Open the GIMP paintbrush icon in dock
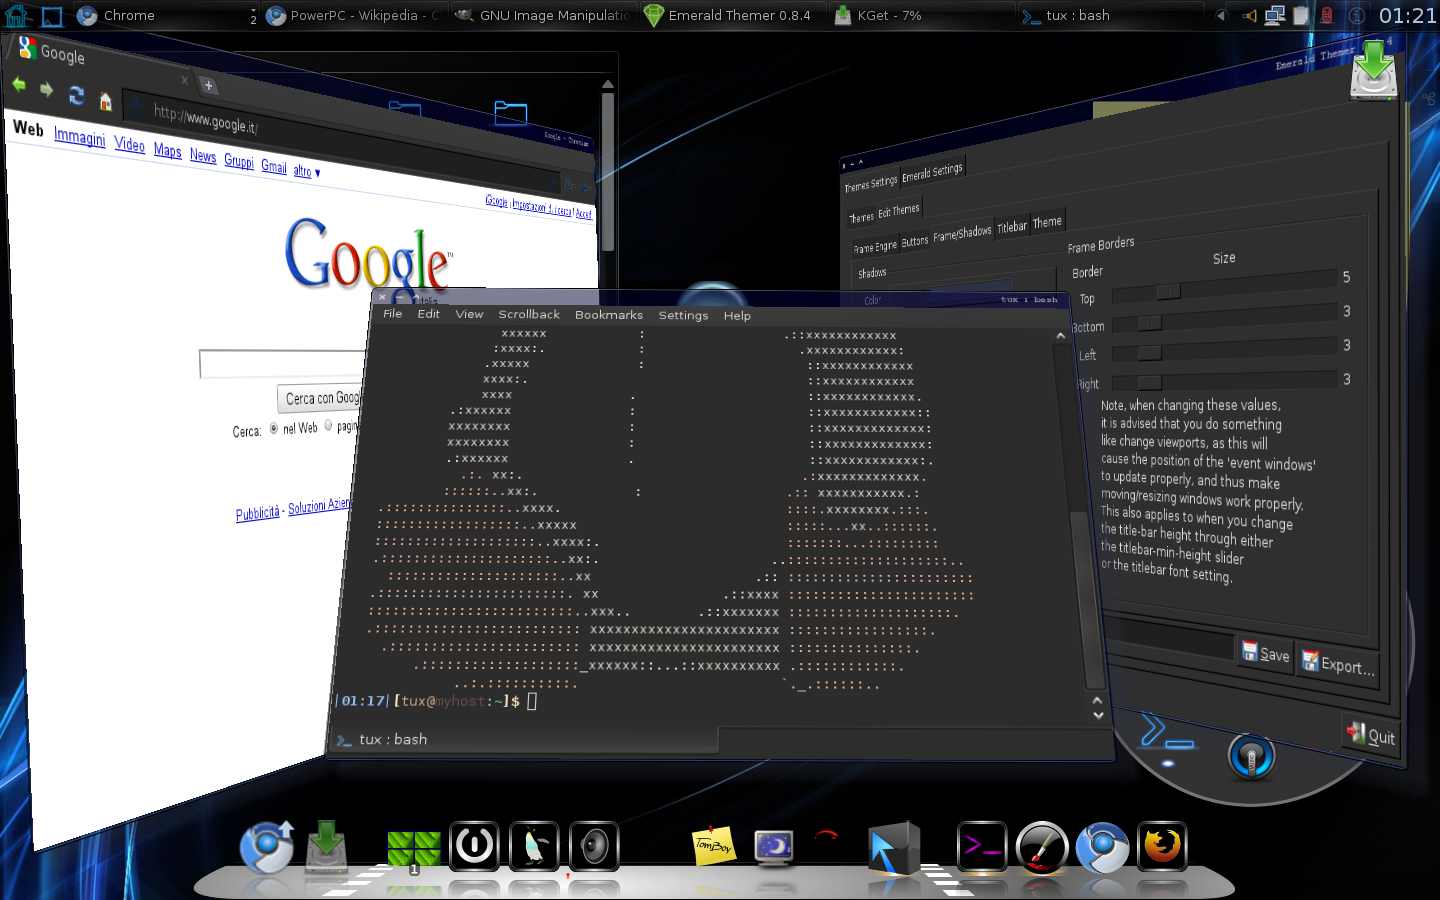The image size is (1440, 900). coord(1042,847)
